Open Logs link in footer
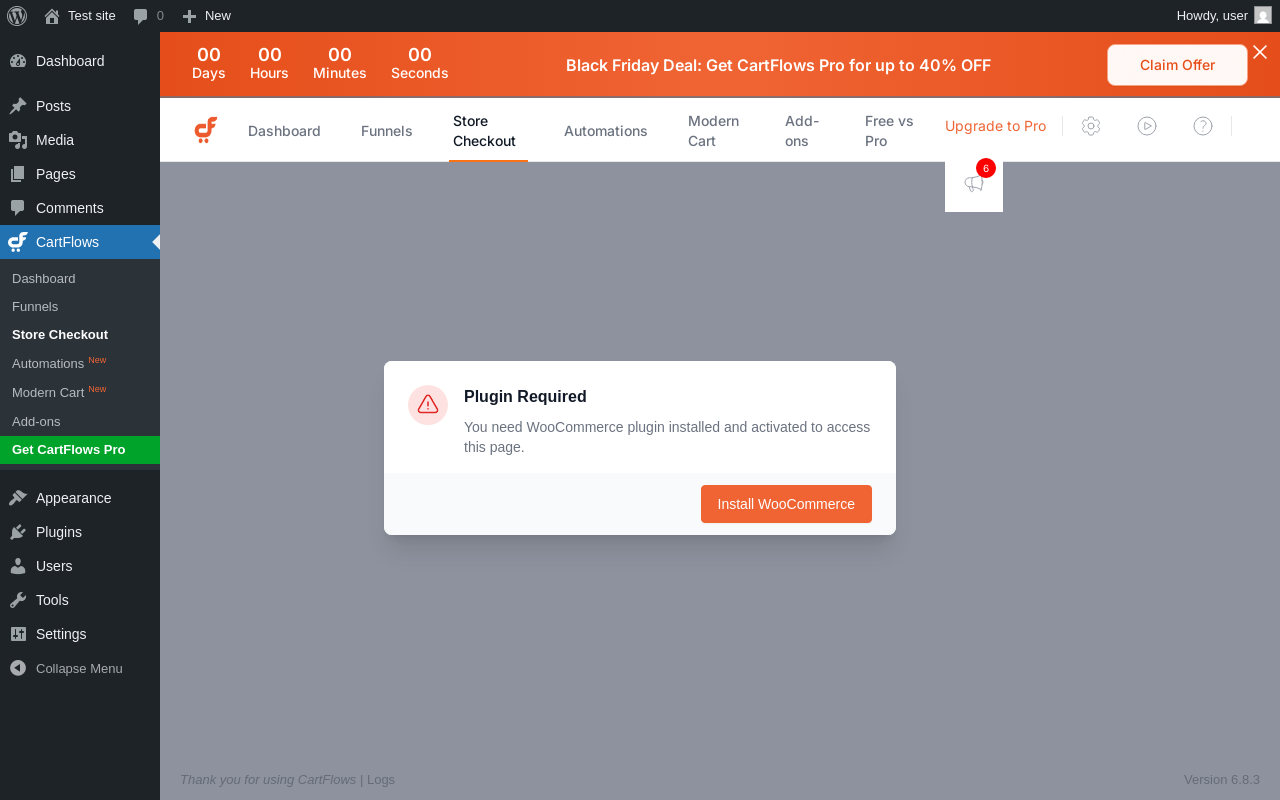The image size is (1280, 800). 381,780
